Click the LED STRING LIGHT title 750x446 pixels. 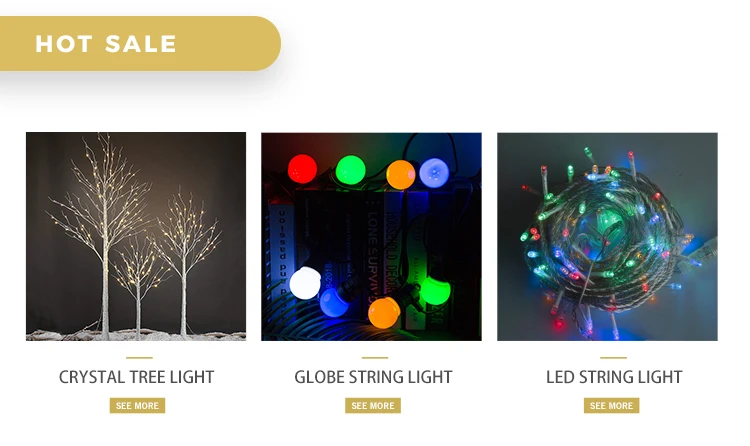pyautogui.click(x=614, y=377)
